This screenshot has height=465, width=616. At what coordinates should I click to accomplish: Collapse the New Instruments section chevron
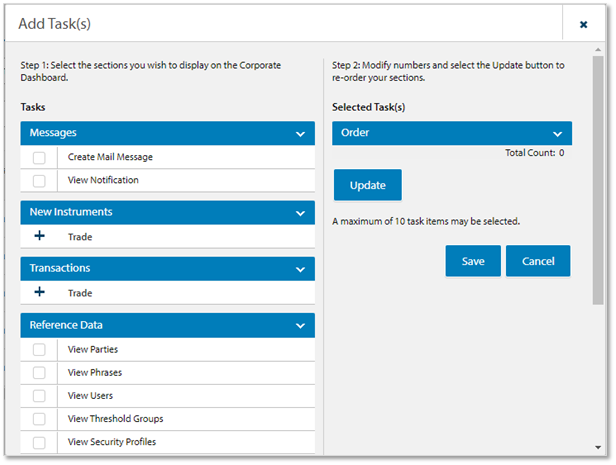point(299,213)
